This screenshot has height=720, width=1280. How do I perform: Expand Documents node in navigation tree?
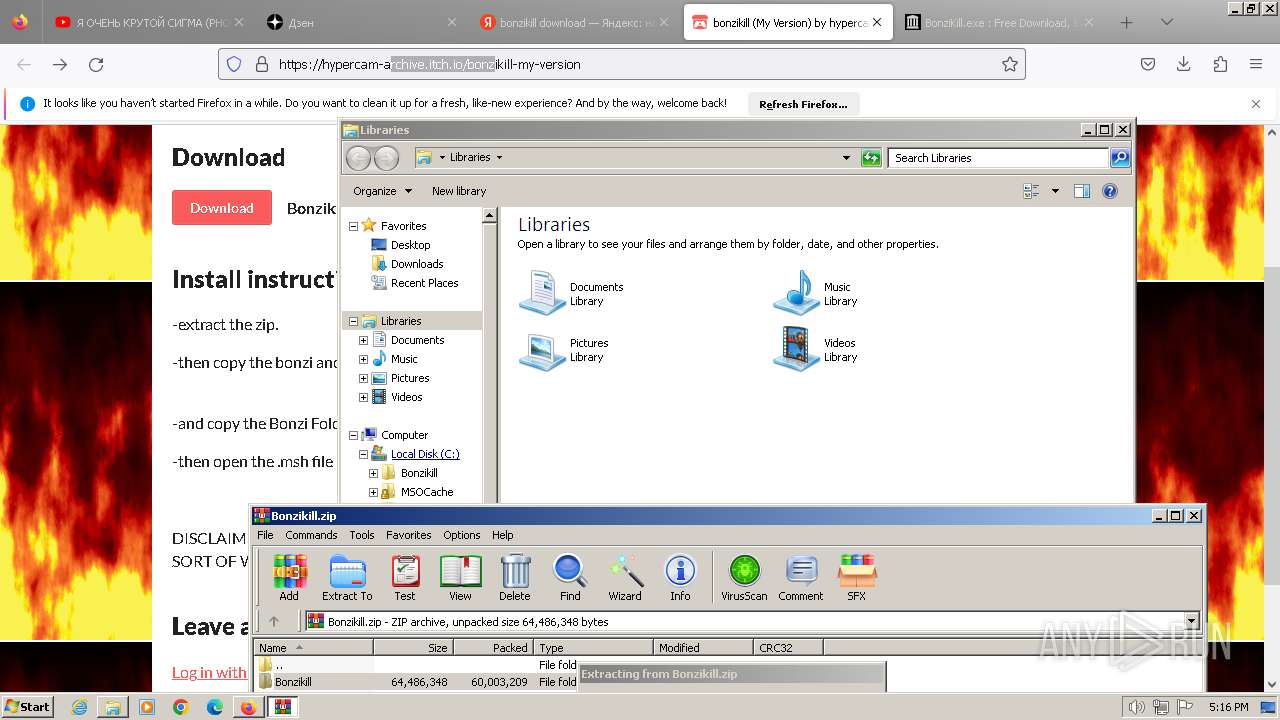[364, 340]
